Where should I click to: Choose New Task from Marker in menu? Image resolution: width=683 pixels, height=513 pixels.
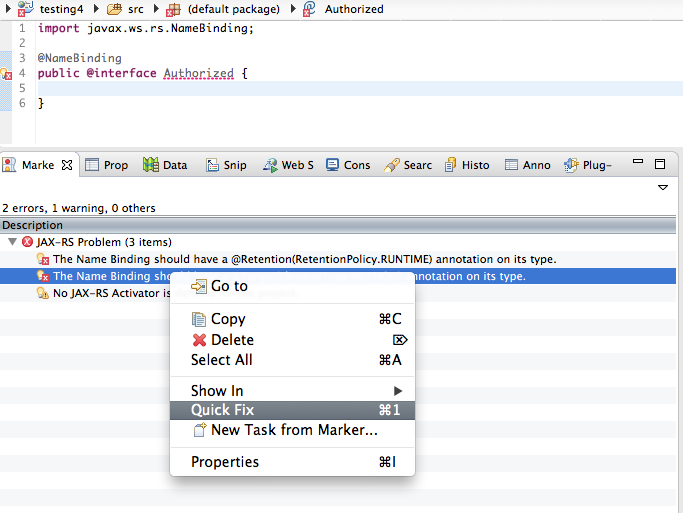click(292, 430)
